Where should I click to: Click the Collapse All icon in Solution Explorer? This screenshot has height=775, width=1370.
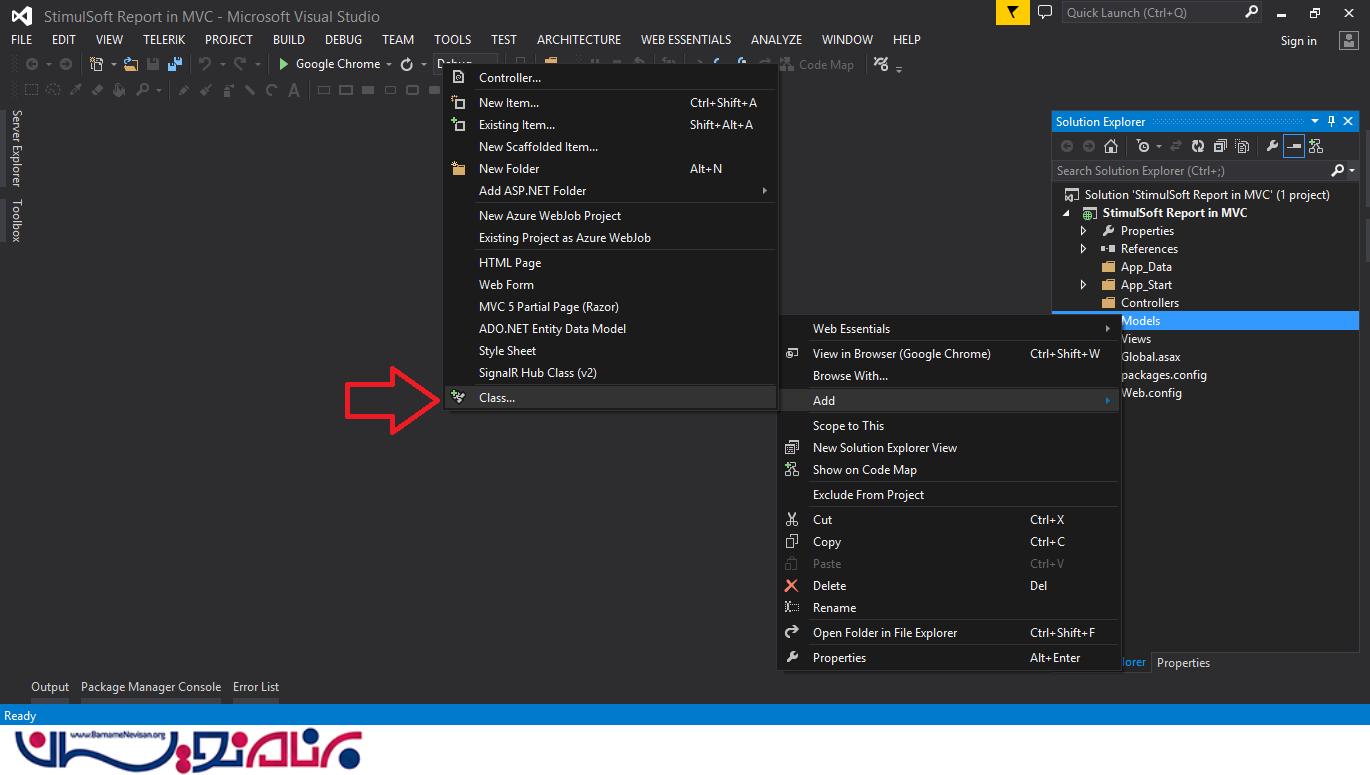click(x=1220, y=146)
